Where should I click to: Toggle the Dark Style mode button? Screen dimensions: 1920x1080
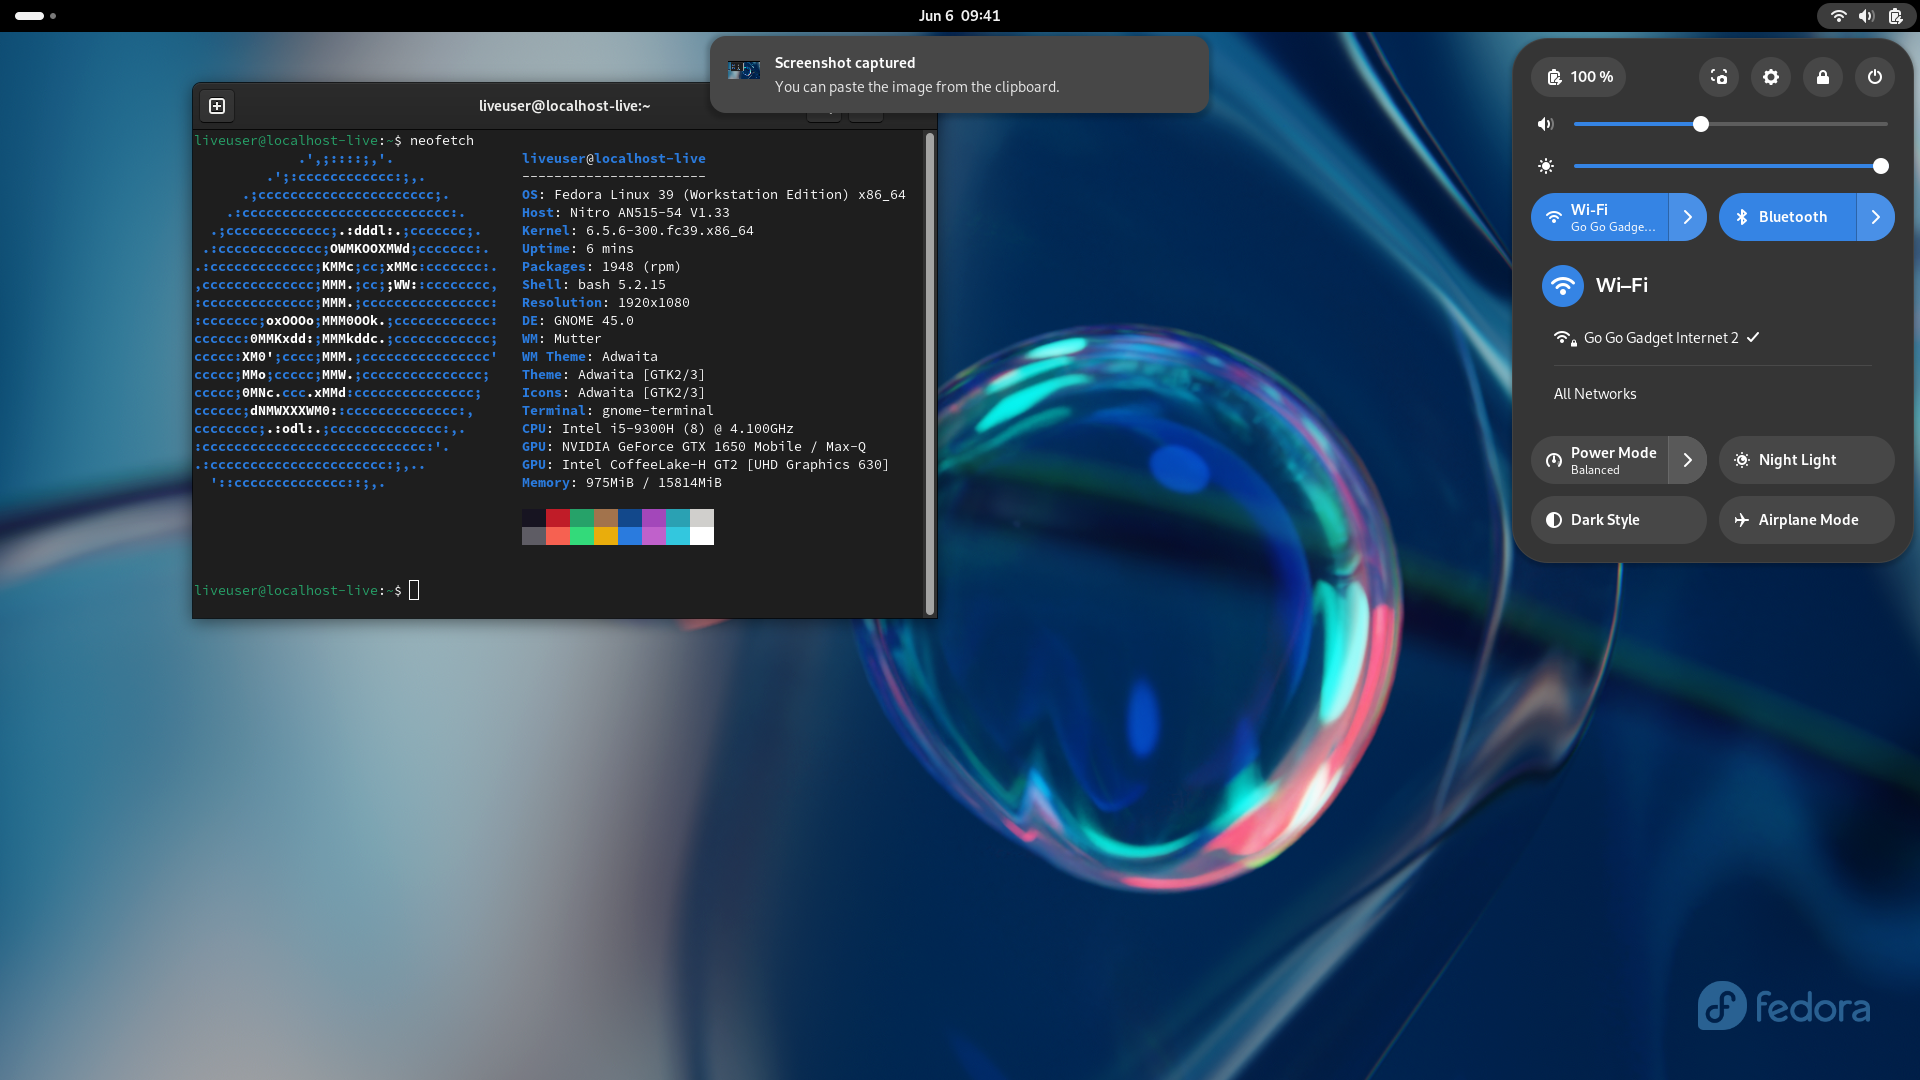[x=1618, y=518]
